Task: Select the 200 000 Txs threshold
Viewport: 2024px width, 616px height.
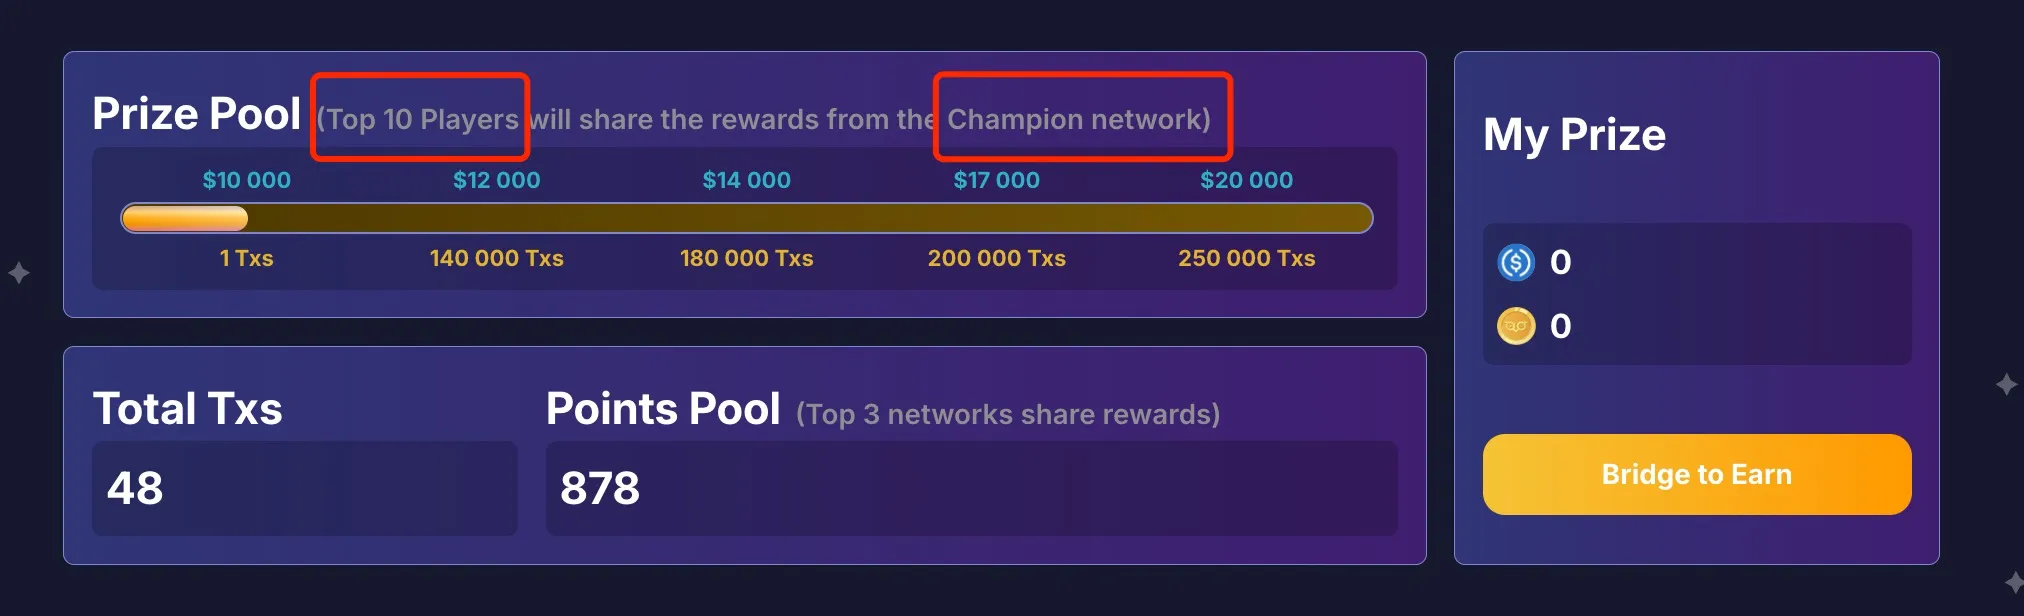Action: 996,258
